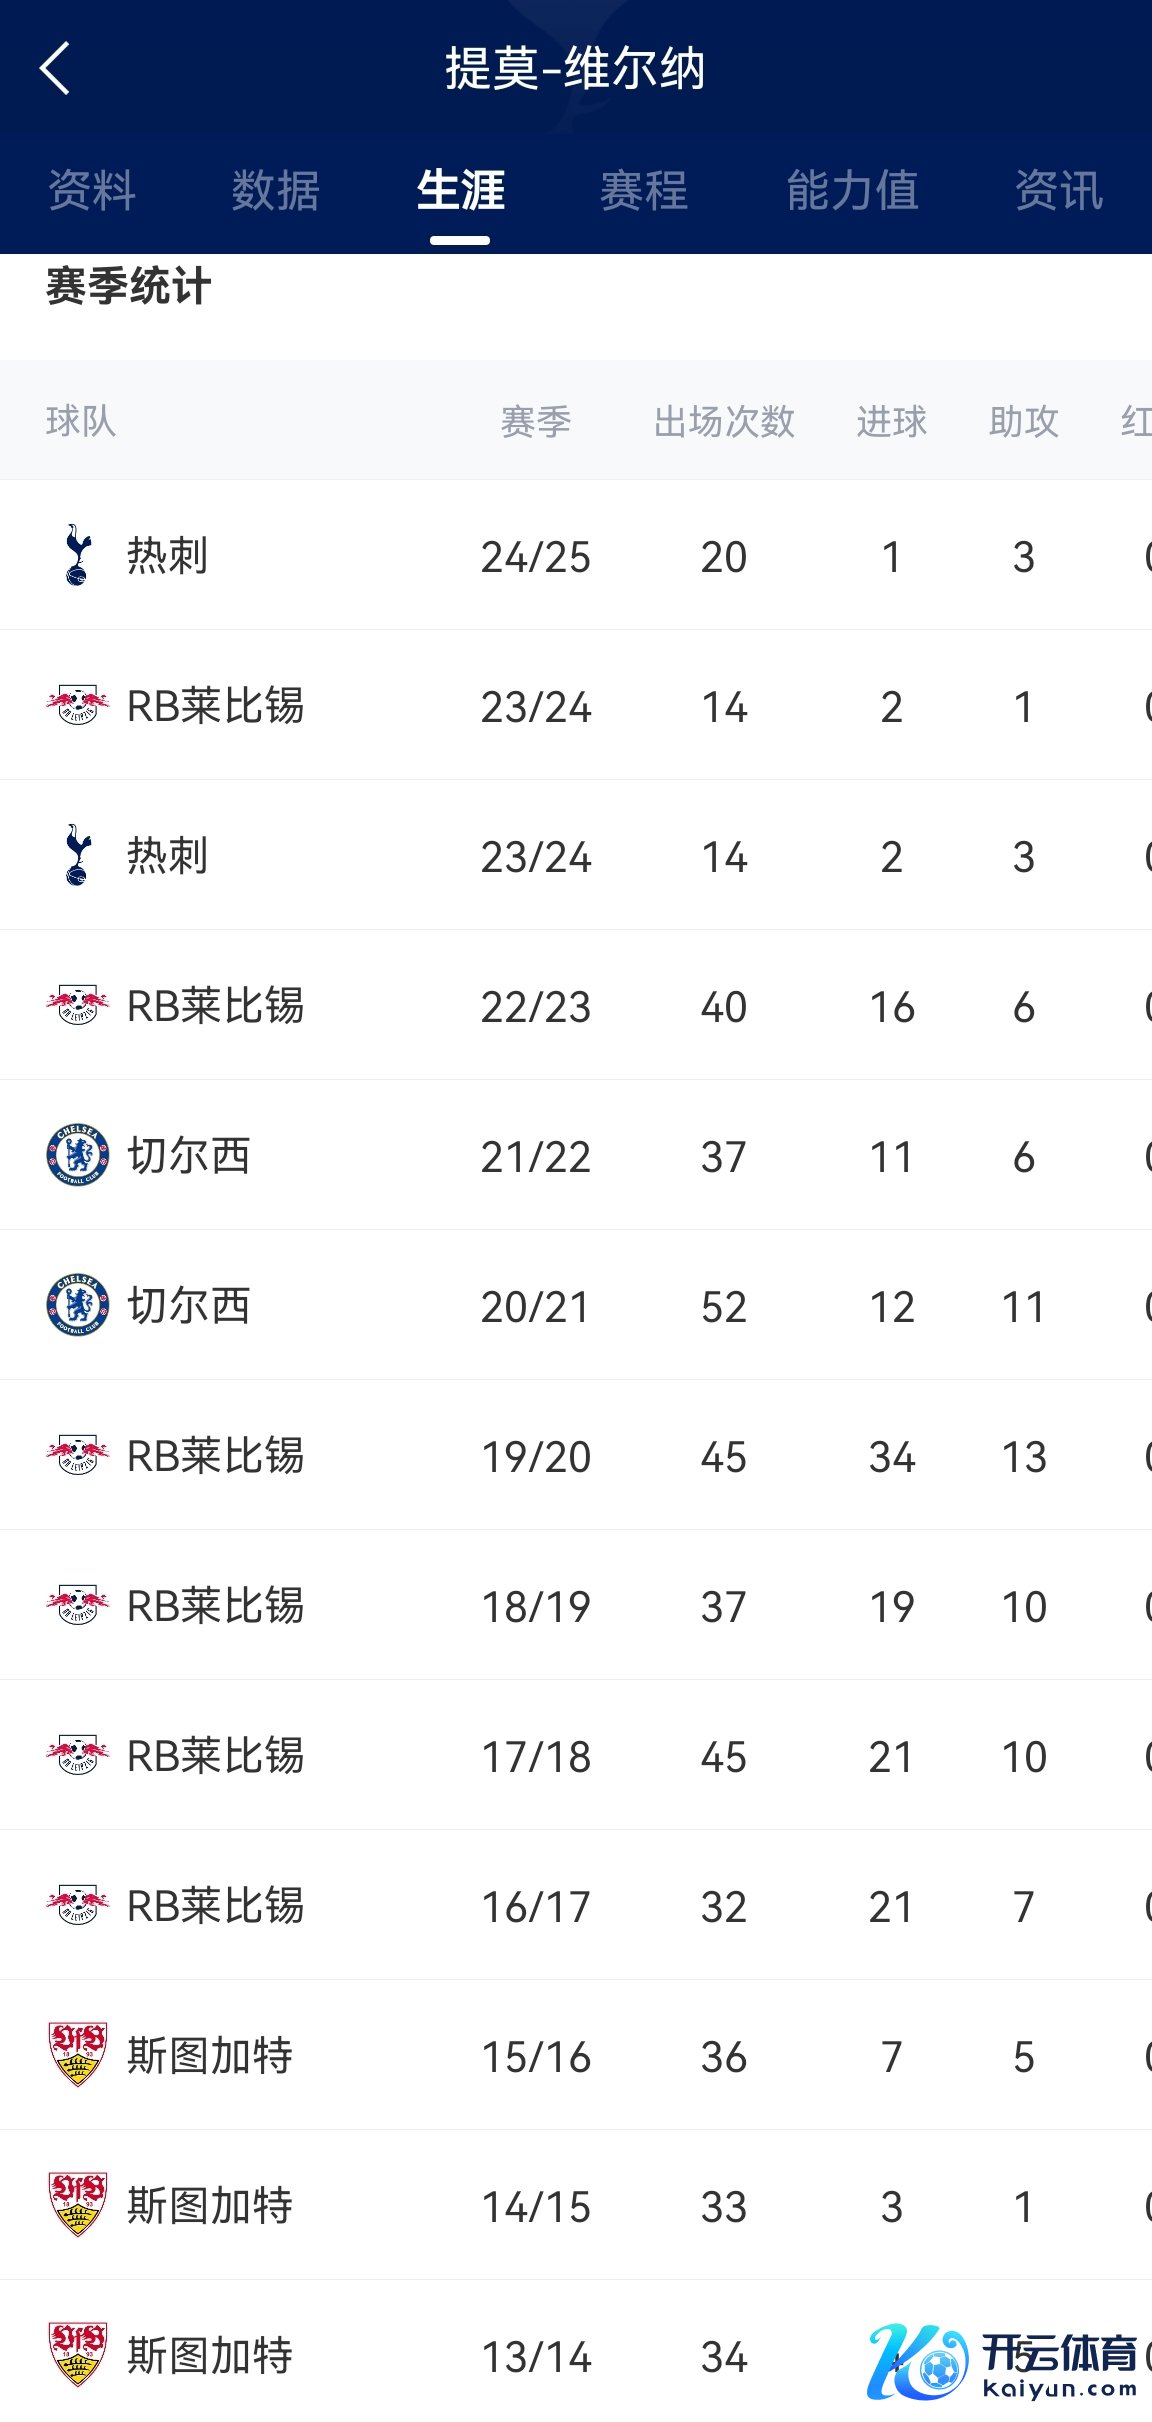Tap Tottenham crest in 24/25 row
The height and width of the screenshot is (2422, 1152).
coord(77,555)
